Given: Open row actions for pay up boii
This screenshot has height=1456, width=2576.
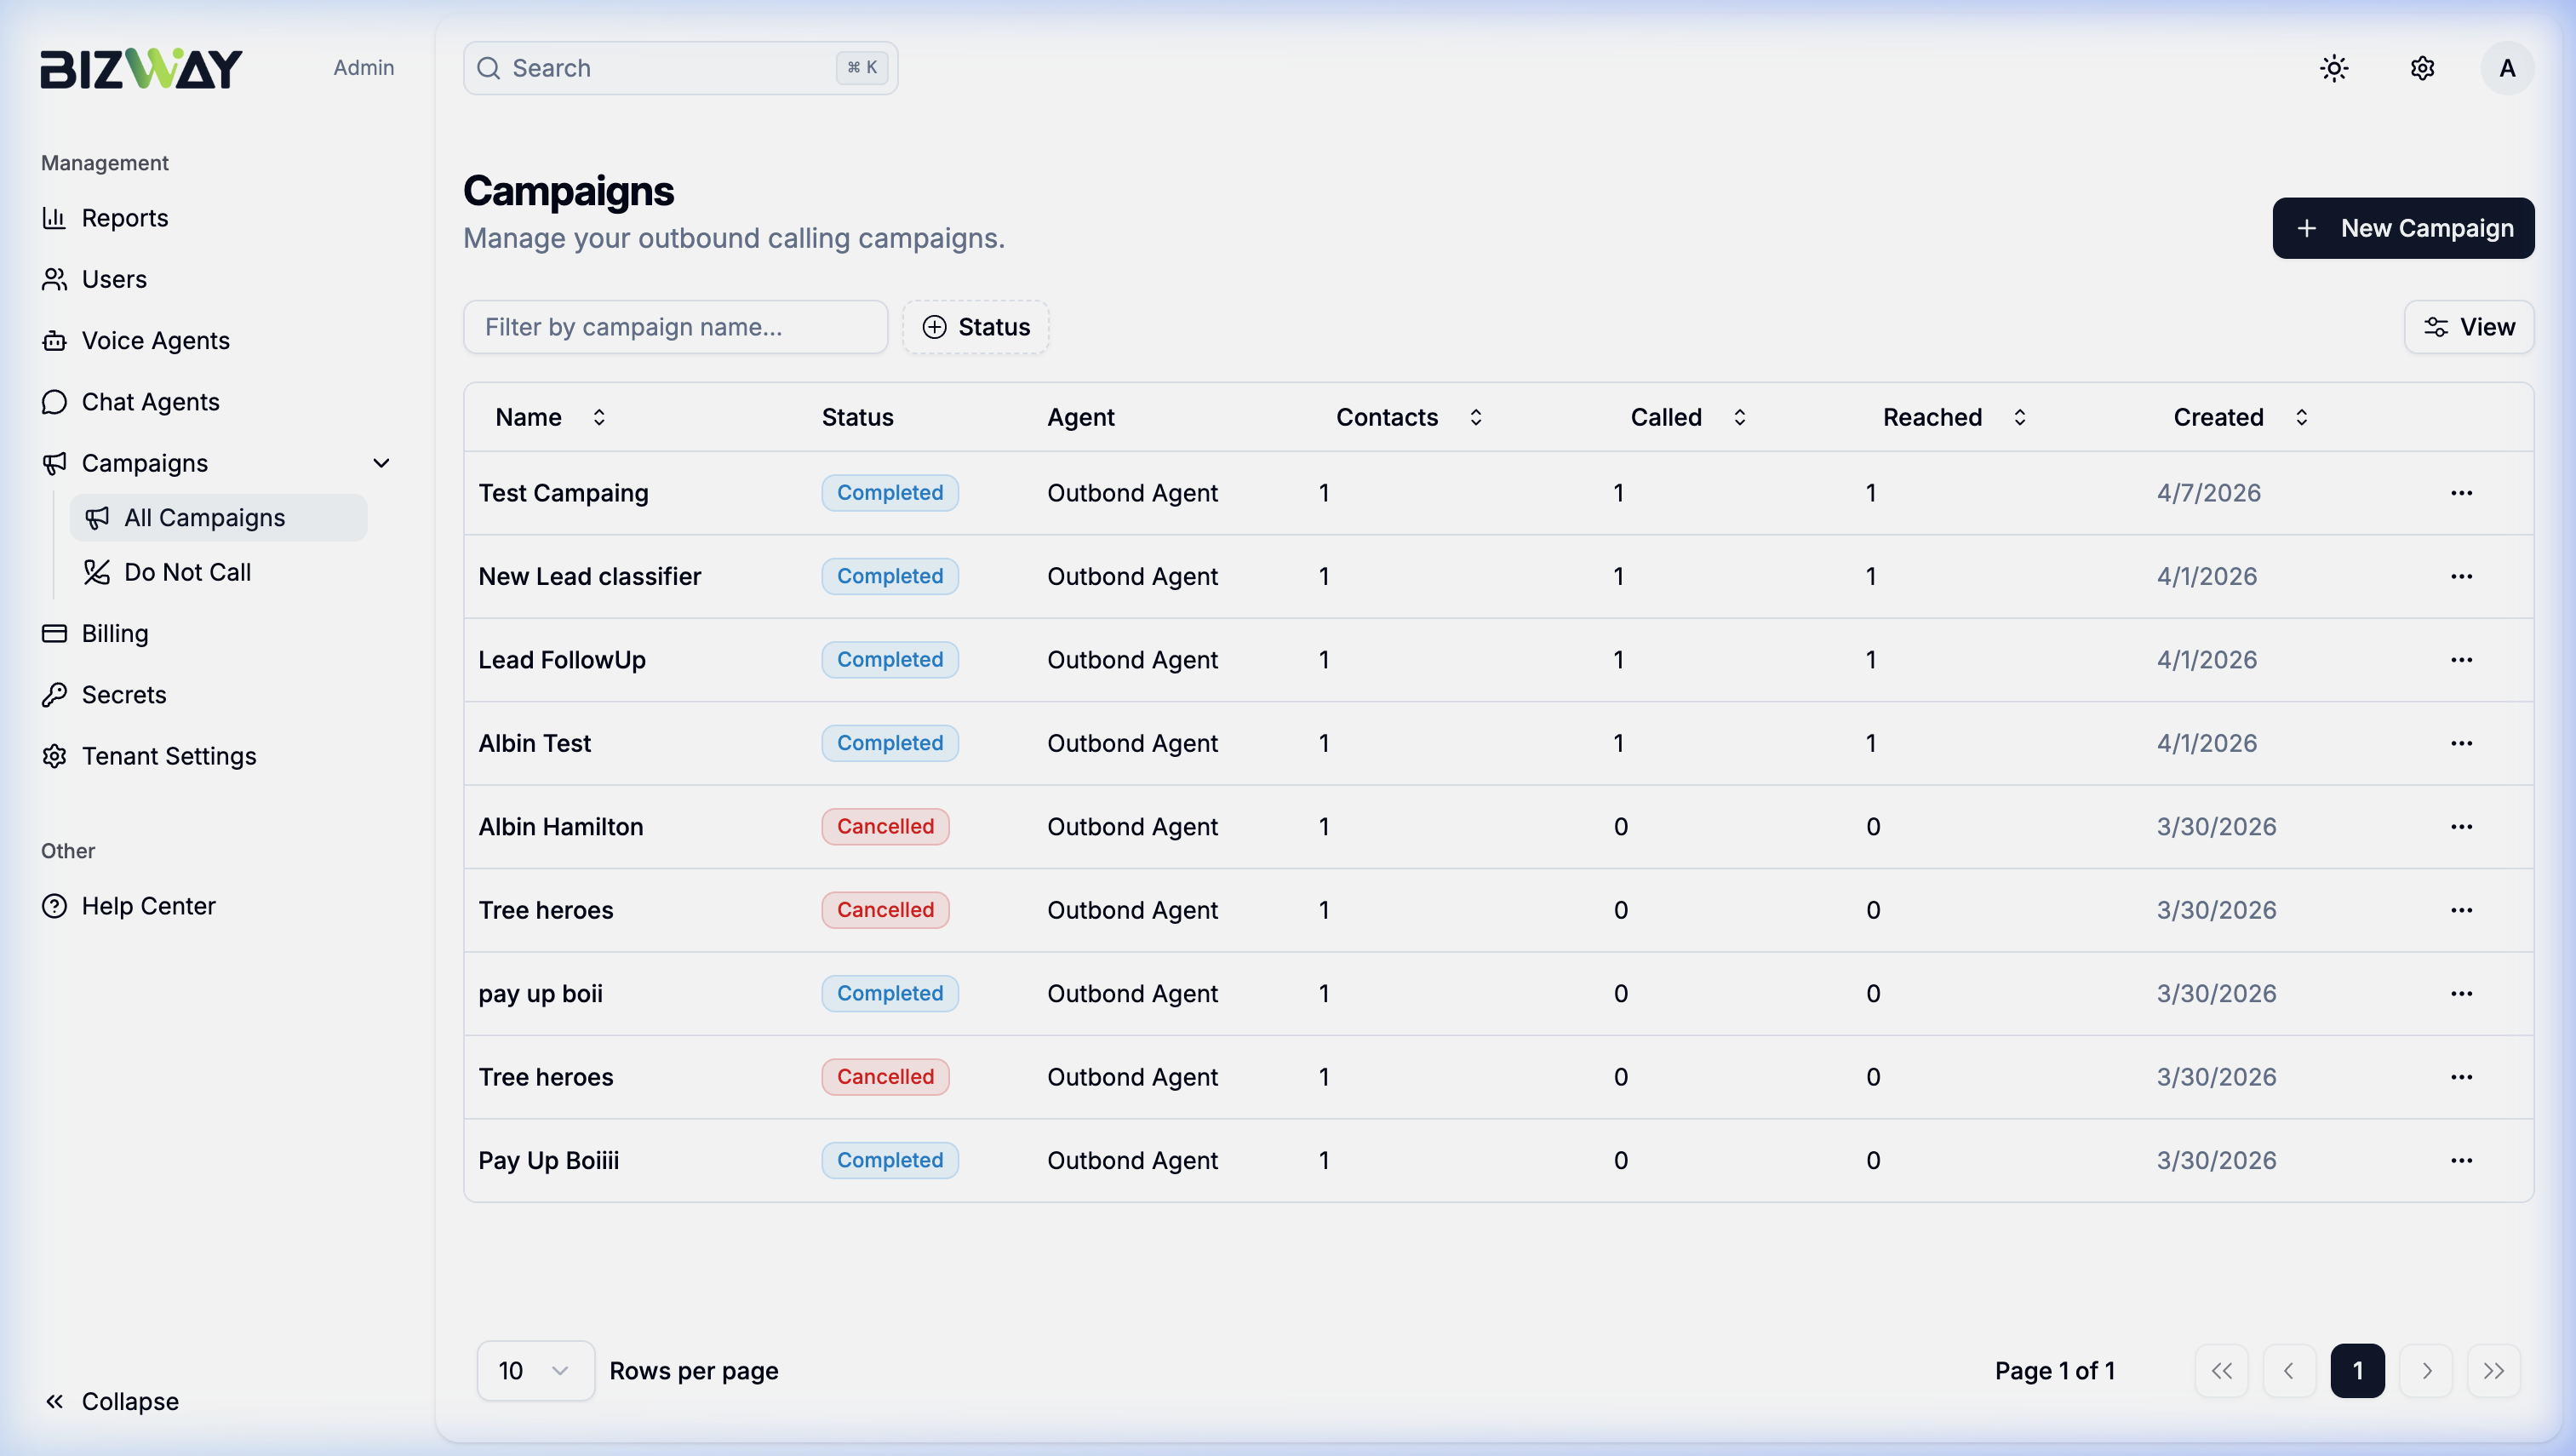Looking at the screenshot, I should coord(2461,994).
